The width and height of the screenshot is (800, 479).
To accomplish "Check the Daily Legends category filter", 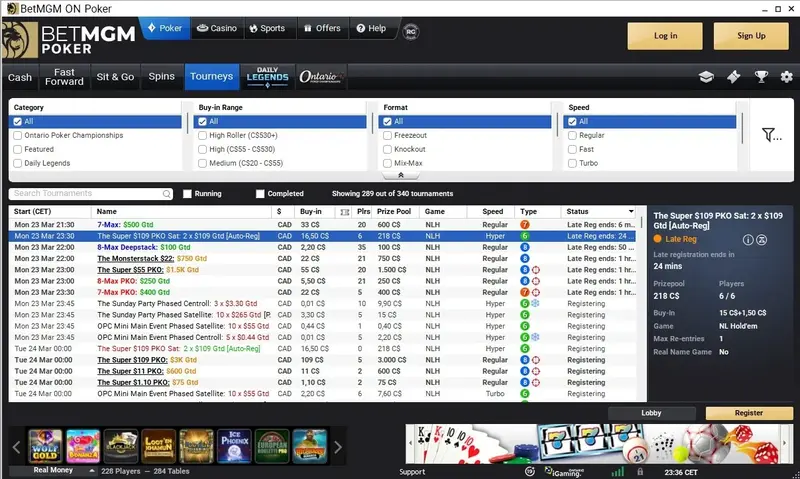I will [x=18, y=163].
